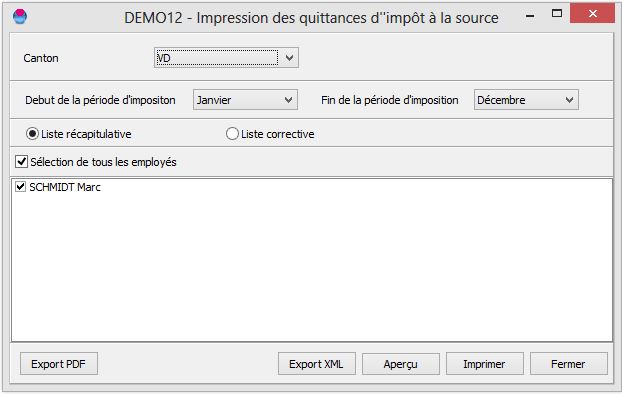
Task: Click the Export XML button
Action: [317, 364]
